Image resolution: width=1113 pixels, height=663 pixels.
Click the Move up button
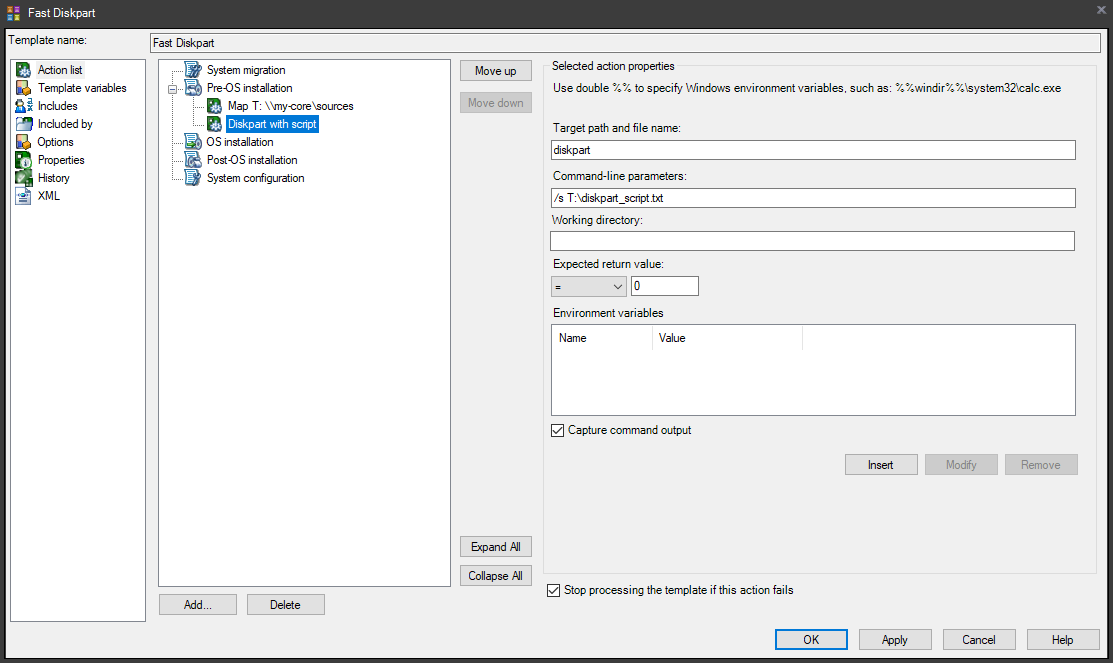tap(495, 71)
